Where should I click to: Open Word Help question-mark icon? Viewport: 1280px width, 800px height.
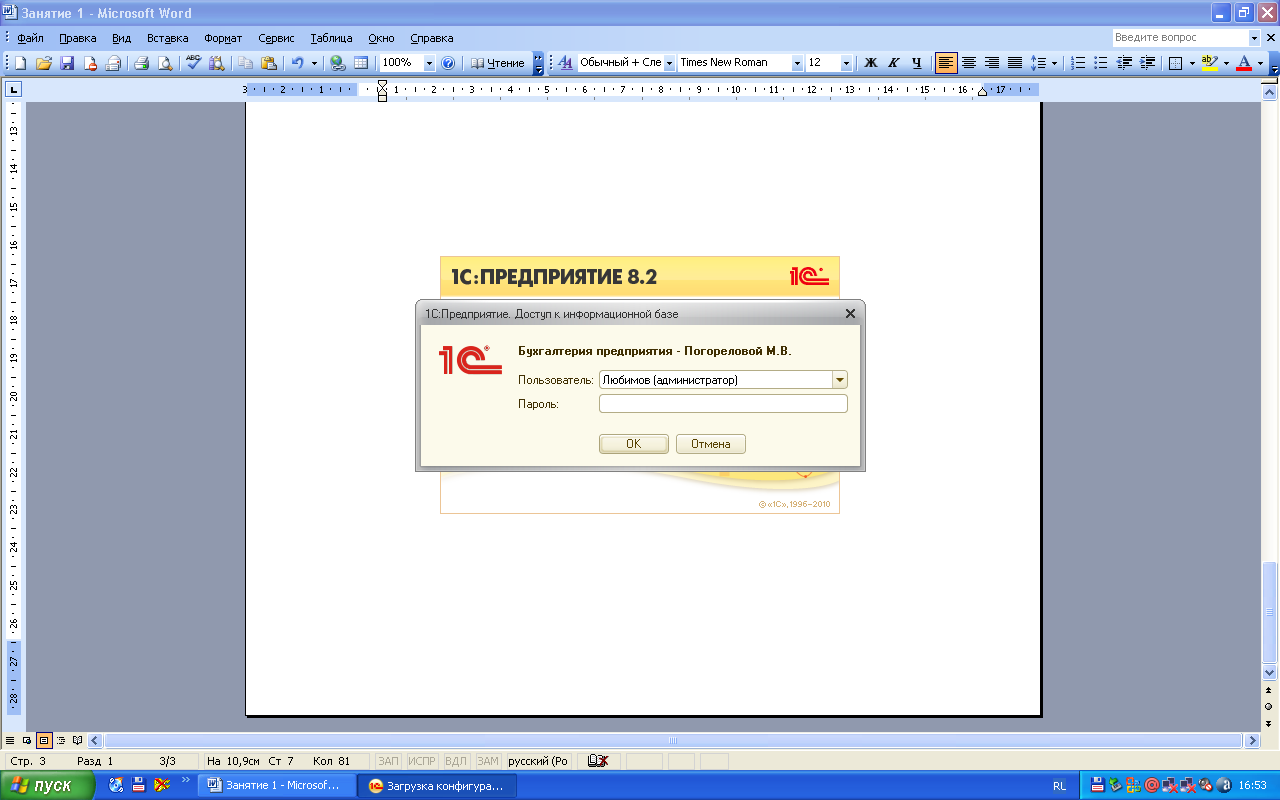448,63
